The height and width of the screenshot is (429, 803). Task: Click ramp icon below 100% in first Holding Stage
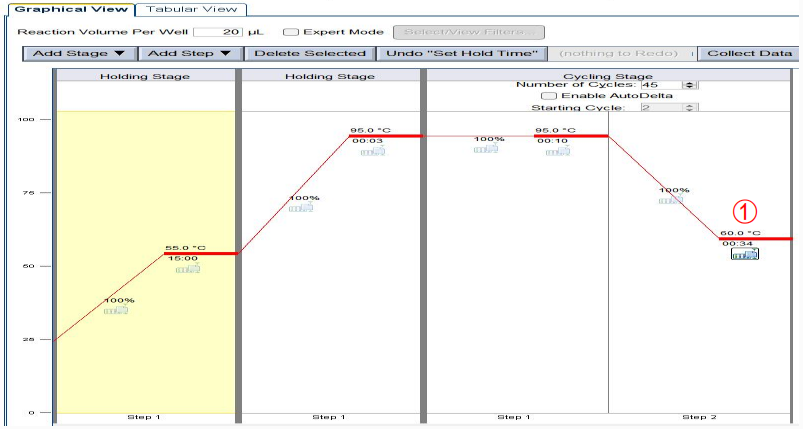118,311
